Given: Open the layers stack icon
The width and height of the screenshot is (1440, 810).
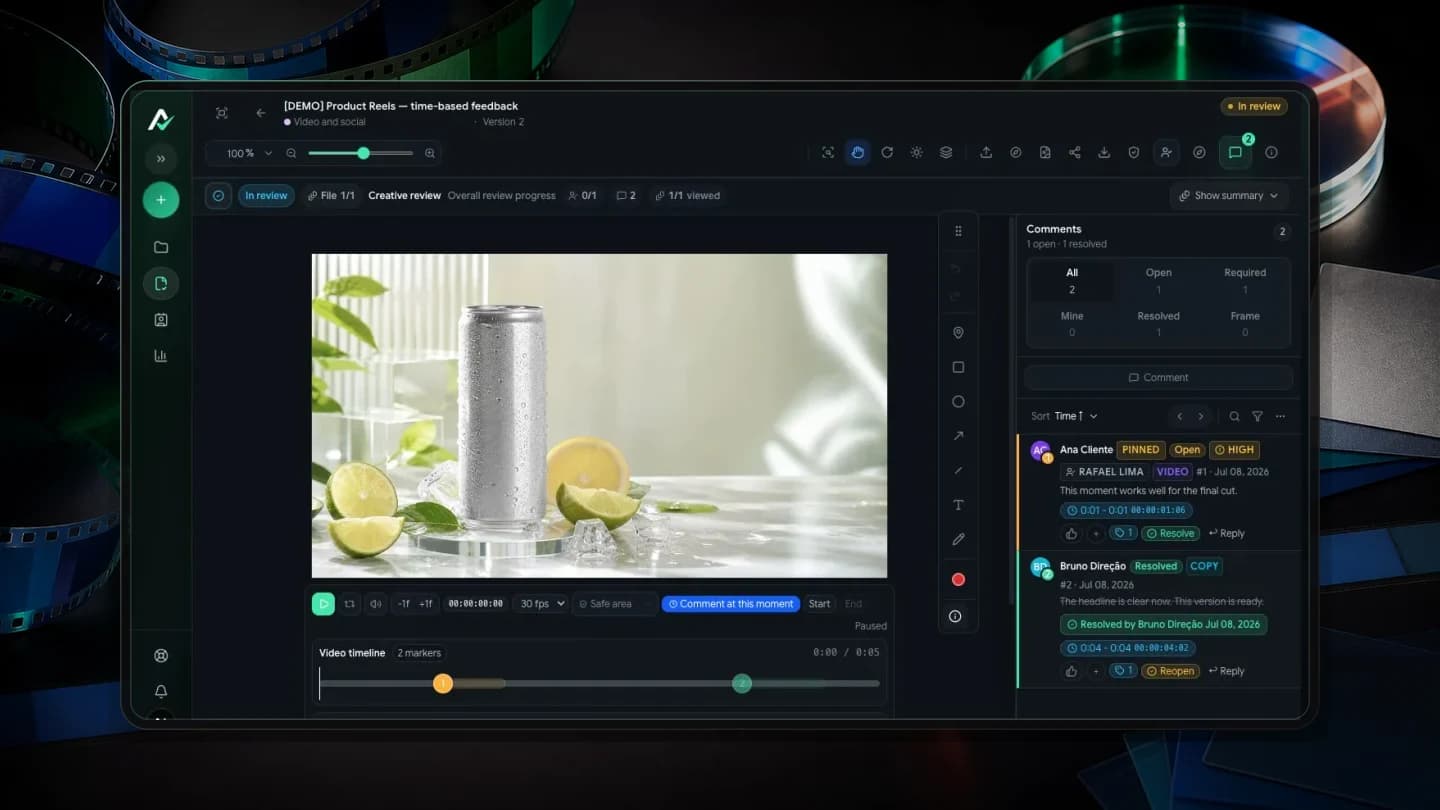Looking at the screenshot, I should point(945,153).
